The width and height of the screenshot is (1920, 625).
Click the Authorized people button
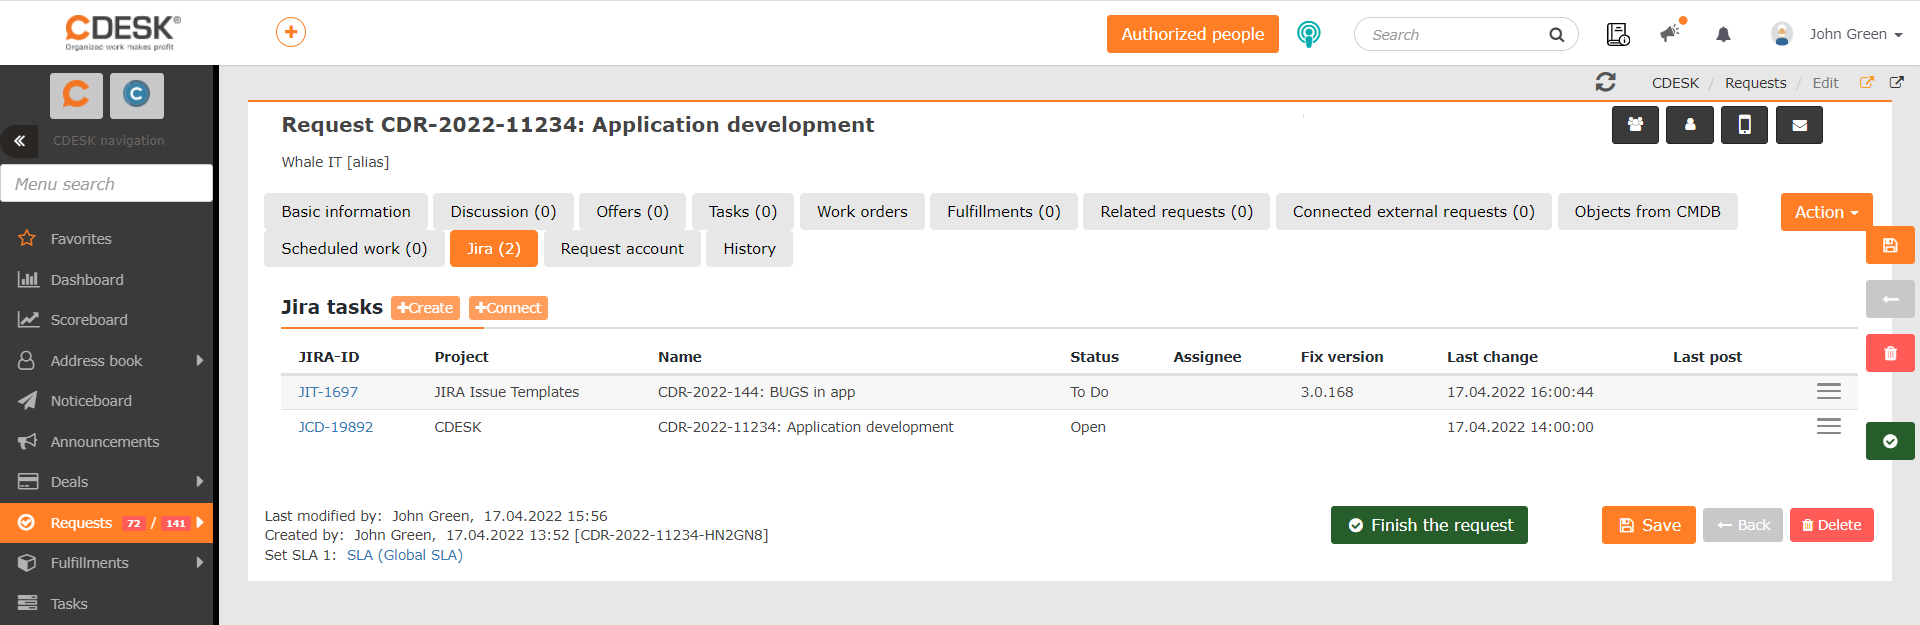pos(1192,34)
